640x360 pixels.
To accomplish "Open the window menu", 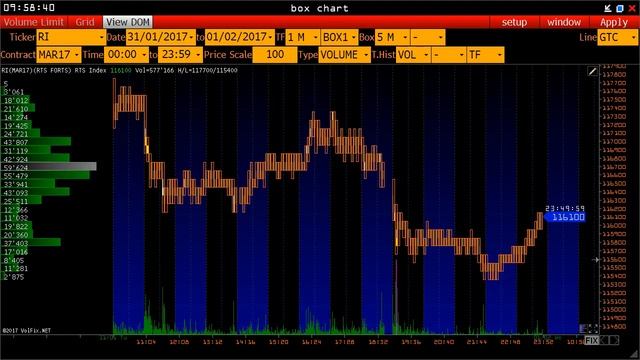I will [x=564, y=22].
